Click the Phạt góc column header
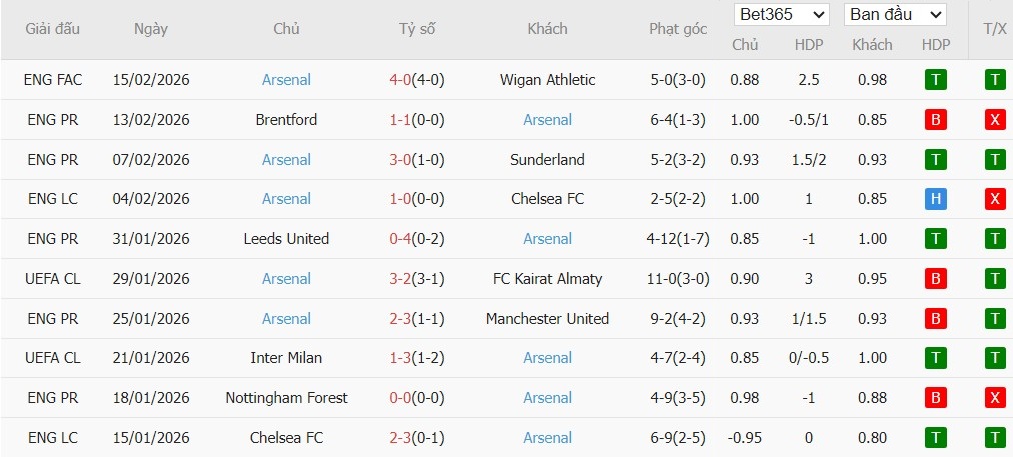 coord(677,29)
